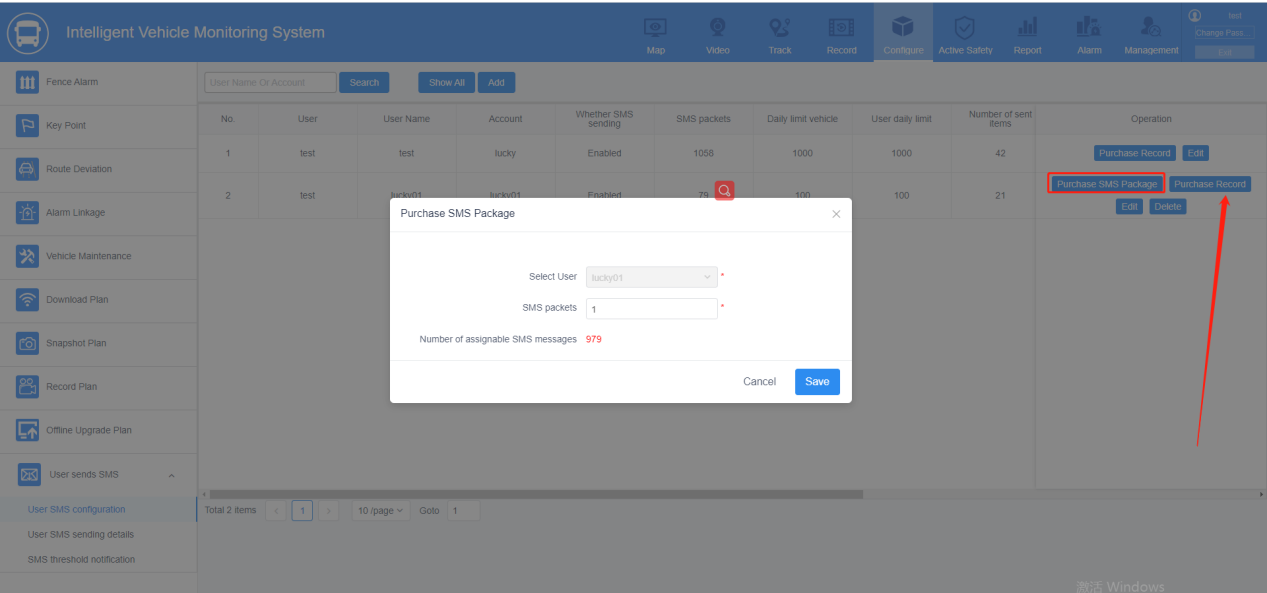Click the Show All button

(446, 83)
